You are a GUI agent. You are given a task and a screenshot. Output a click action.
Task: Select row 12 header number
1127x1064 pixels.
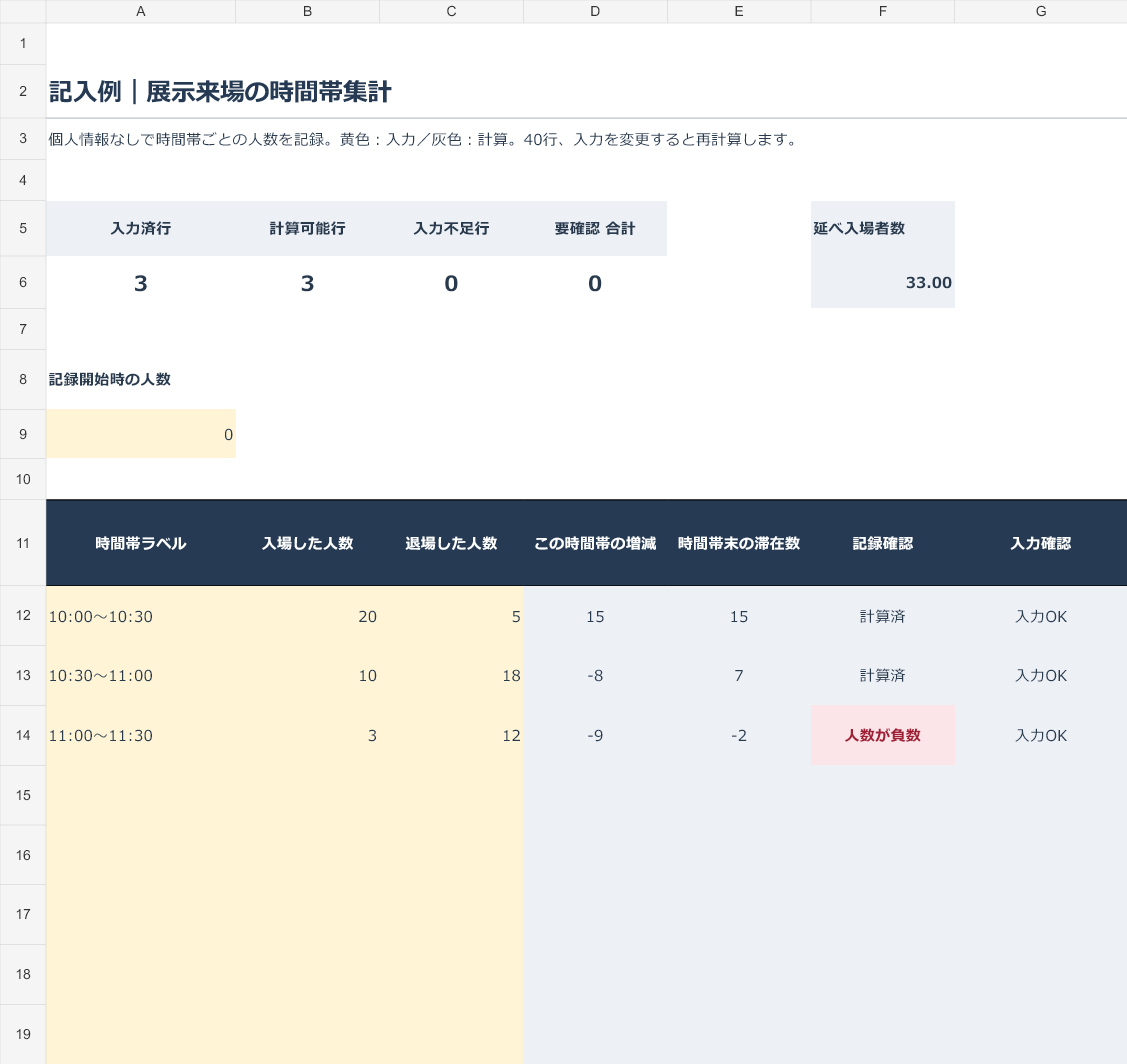pyautogui.click(x=23, y=615)
